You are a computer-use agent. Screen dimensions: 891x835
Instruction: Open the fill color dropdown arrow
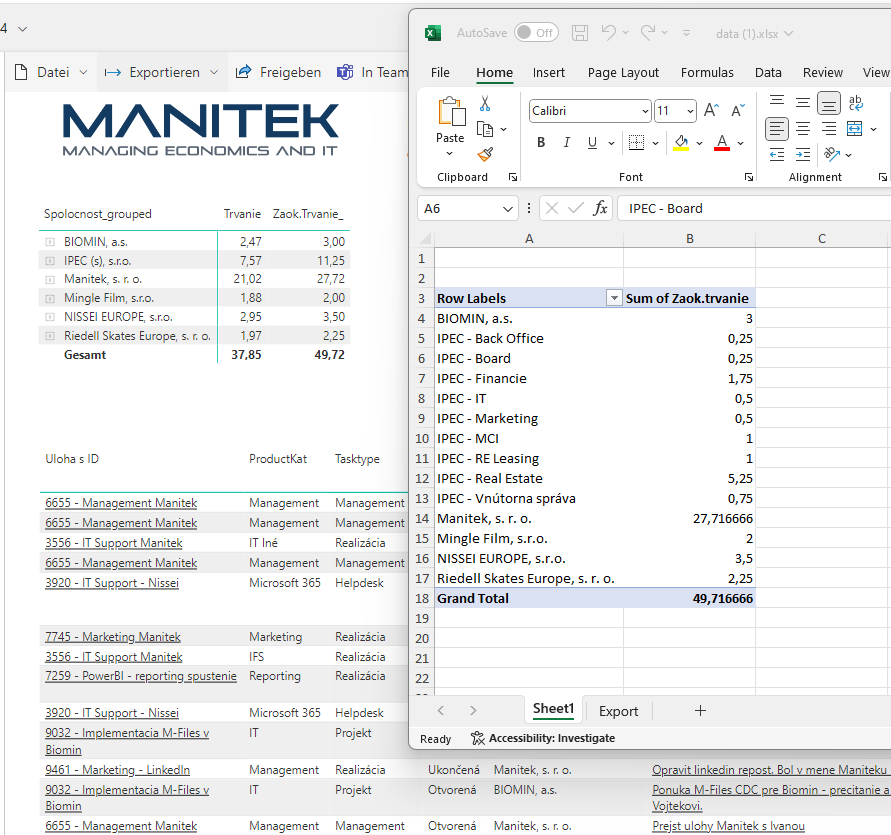700,143
